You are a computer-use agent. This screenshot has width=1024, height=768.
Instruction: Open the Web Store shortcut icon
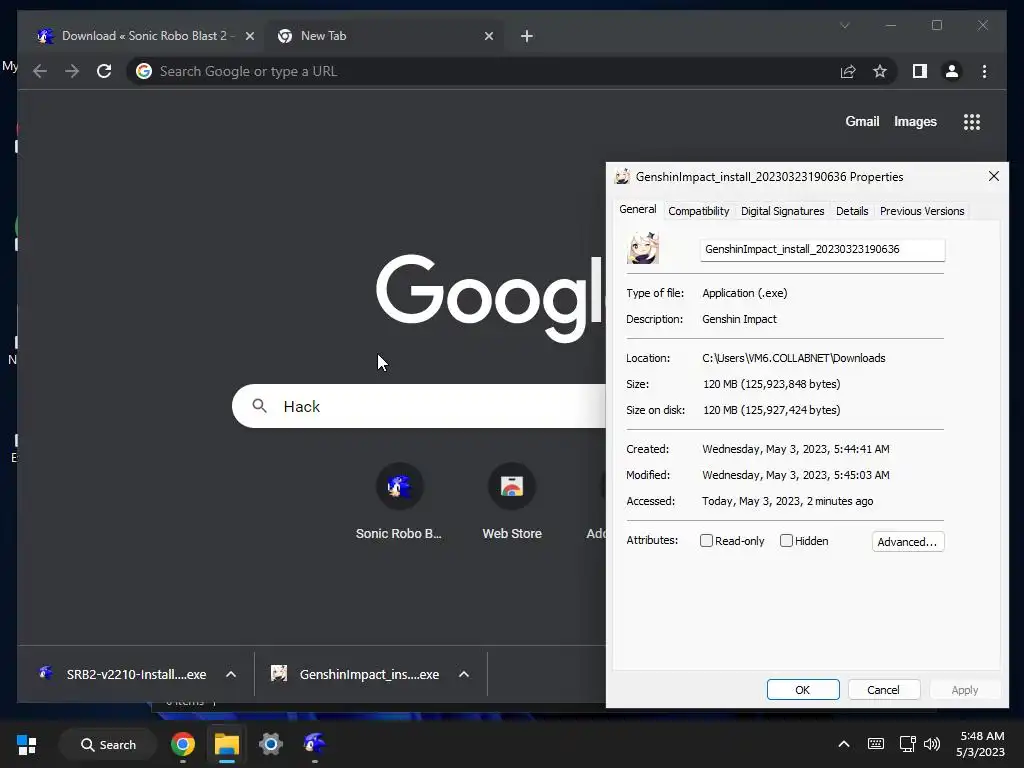(512, 486)
